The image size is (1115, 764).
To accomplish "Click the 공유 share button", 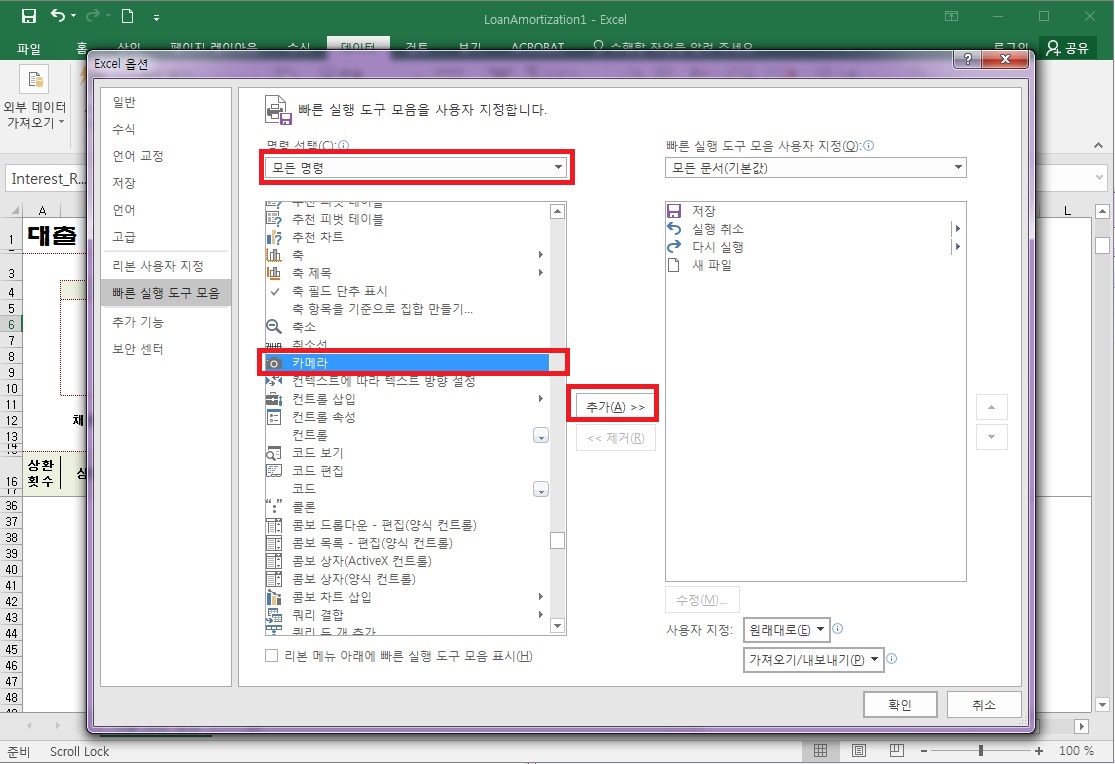I will pyautogui.click(x=1067, y=48).
